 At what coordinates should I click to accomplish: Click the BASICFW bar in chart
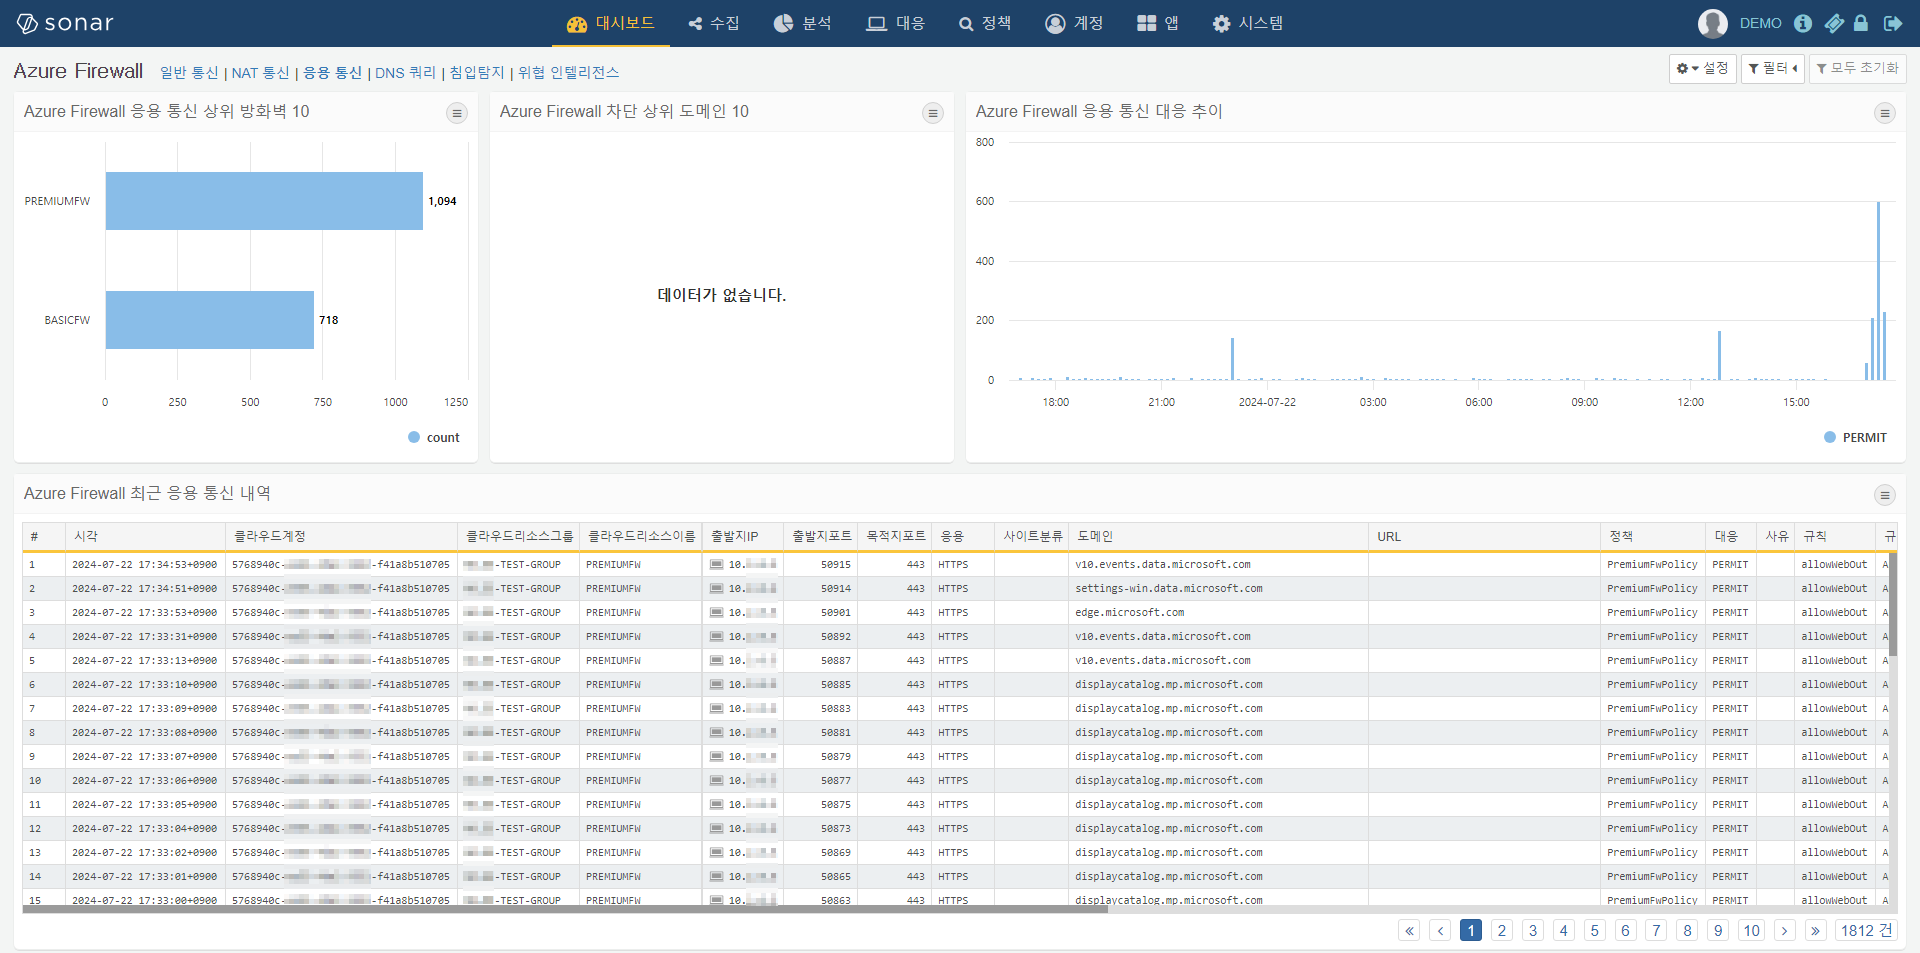coord(210,320)
